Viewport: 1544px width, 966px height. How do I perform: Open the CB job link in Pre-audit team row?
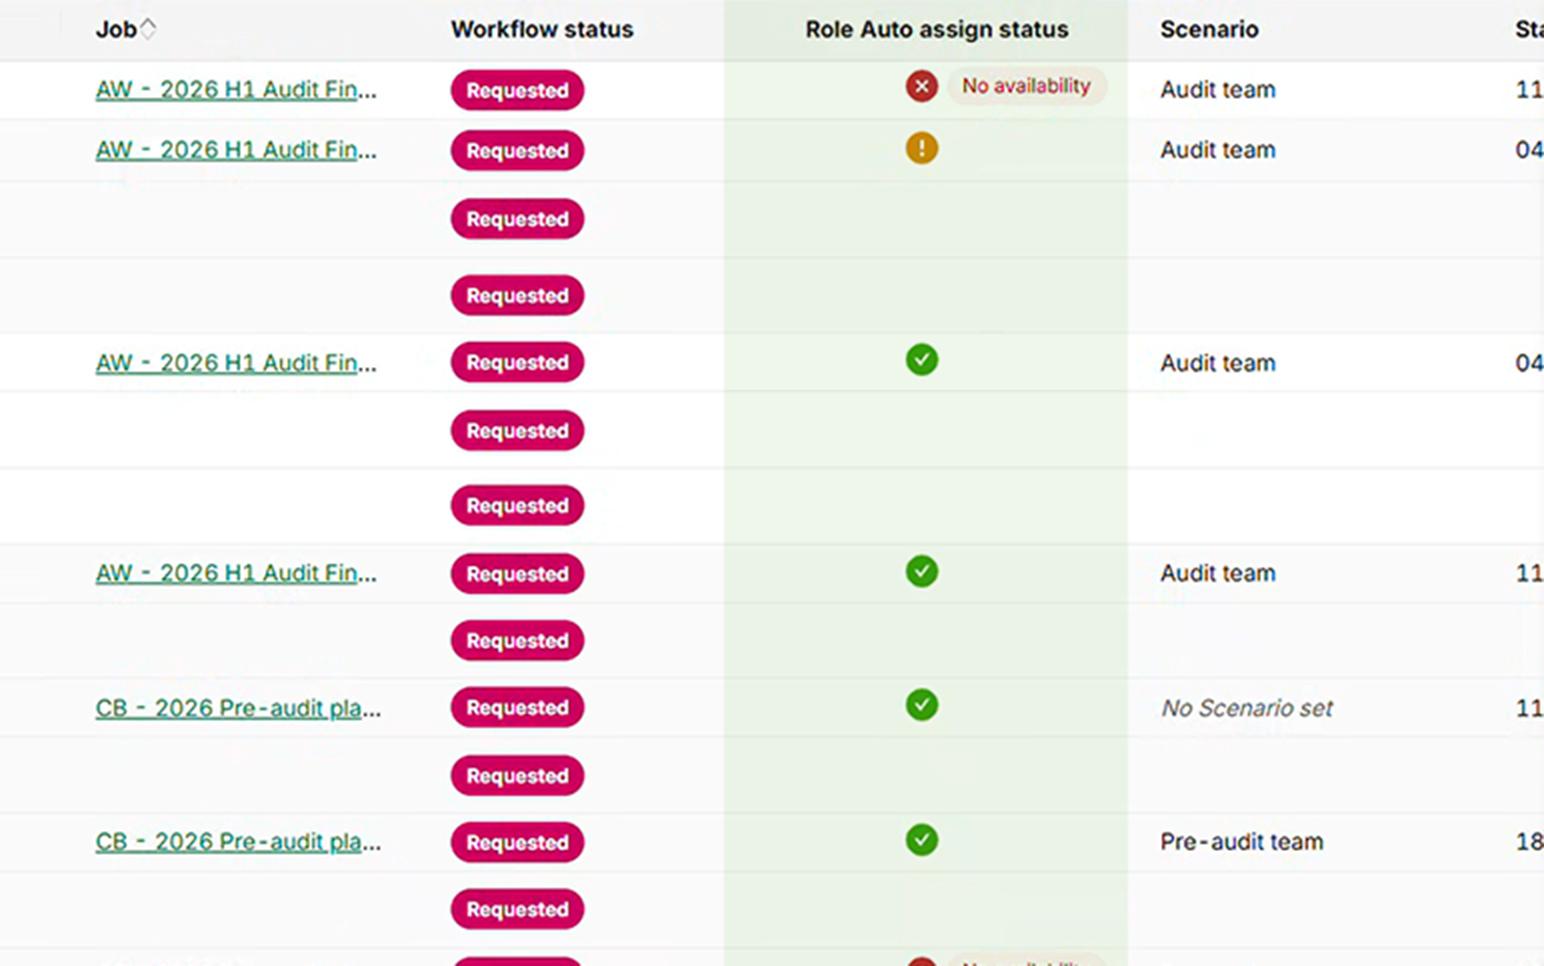click(x=238, y=842)
